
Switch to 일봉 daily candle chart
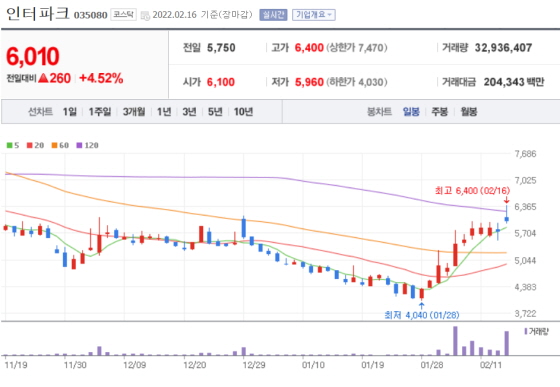411,112
